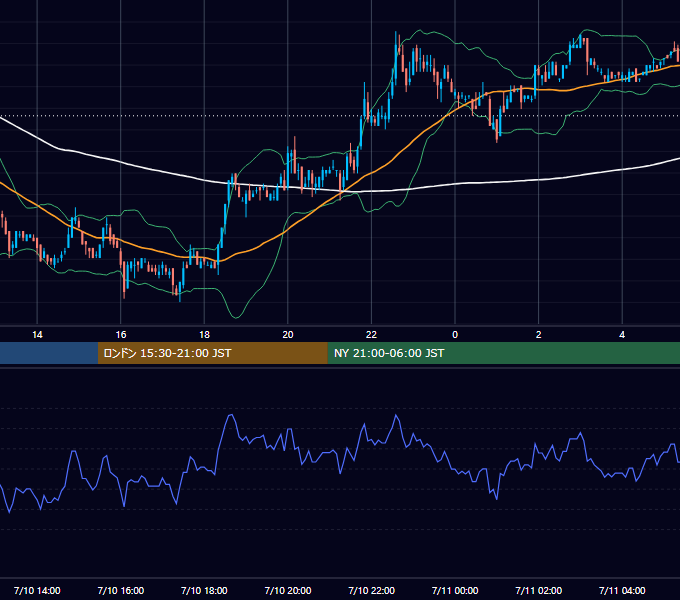Click the 18 hour axis label
The height and width of the screenshot is (600, 680).
coord(204,335)
